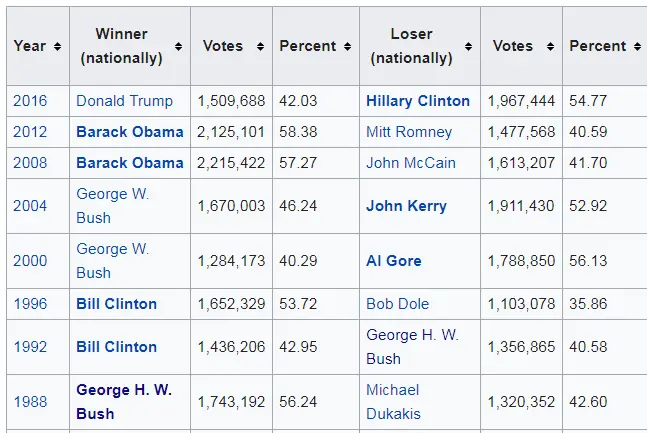Sort winner's Votes column arrows
The image size is (647, 433).
point(260,47)
